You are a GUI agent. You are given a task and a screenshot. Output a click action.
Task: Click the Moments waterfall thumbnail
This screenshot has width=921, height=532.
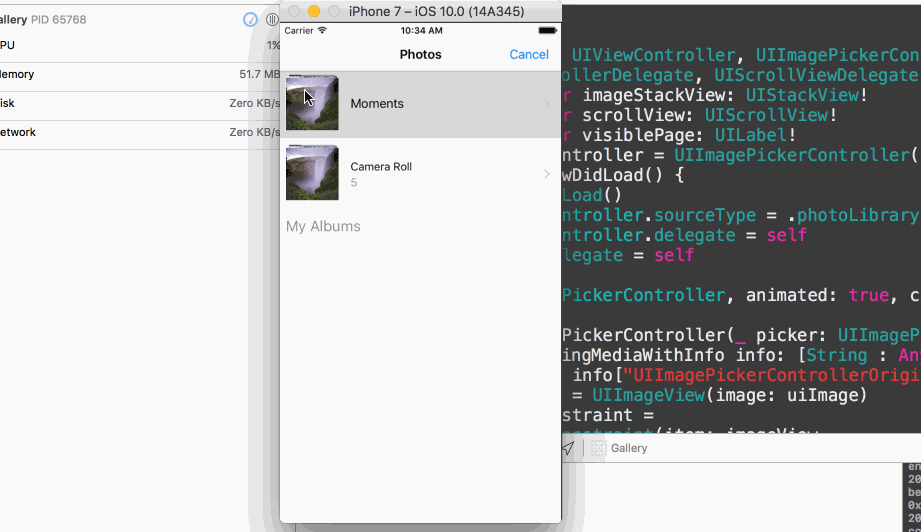click(x=312, y=103)
